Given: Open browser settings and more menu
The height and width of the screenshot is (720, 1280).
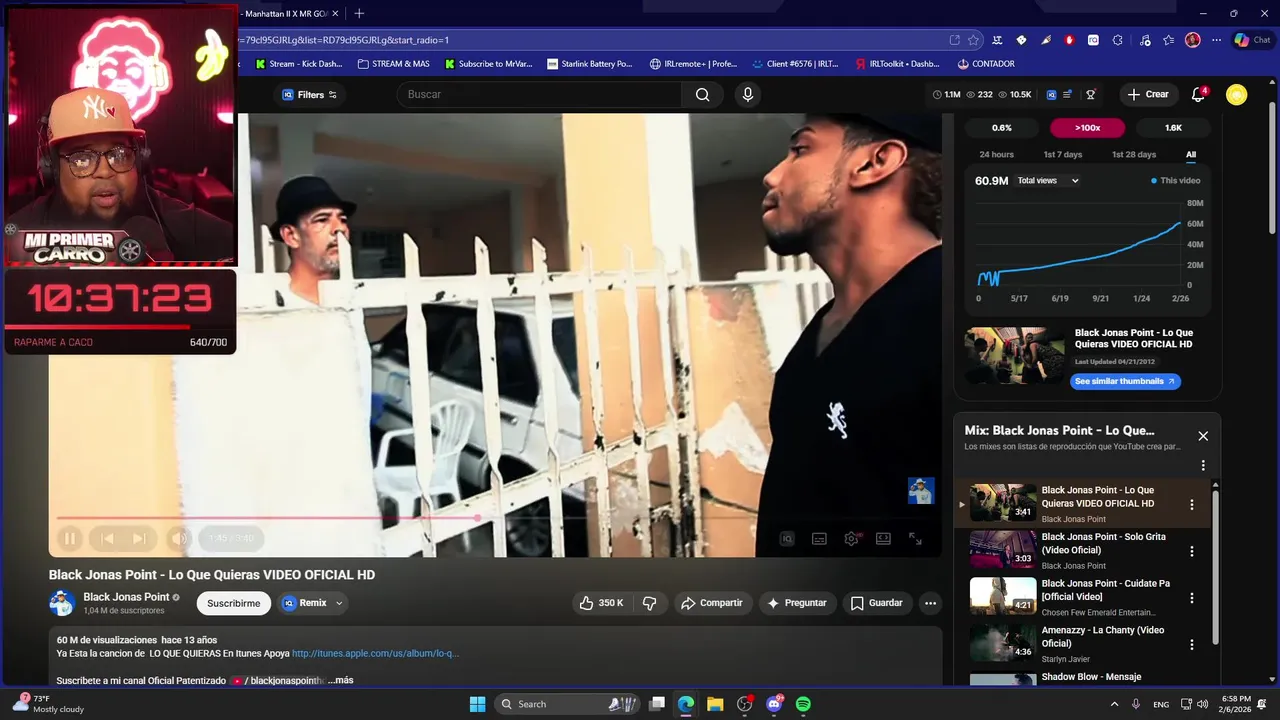Looking at the screenshot, I should click(x=1216, y=40).
